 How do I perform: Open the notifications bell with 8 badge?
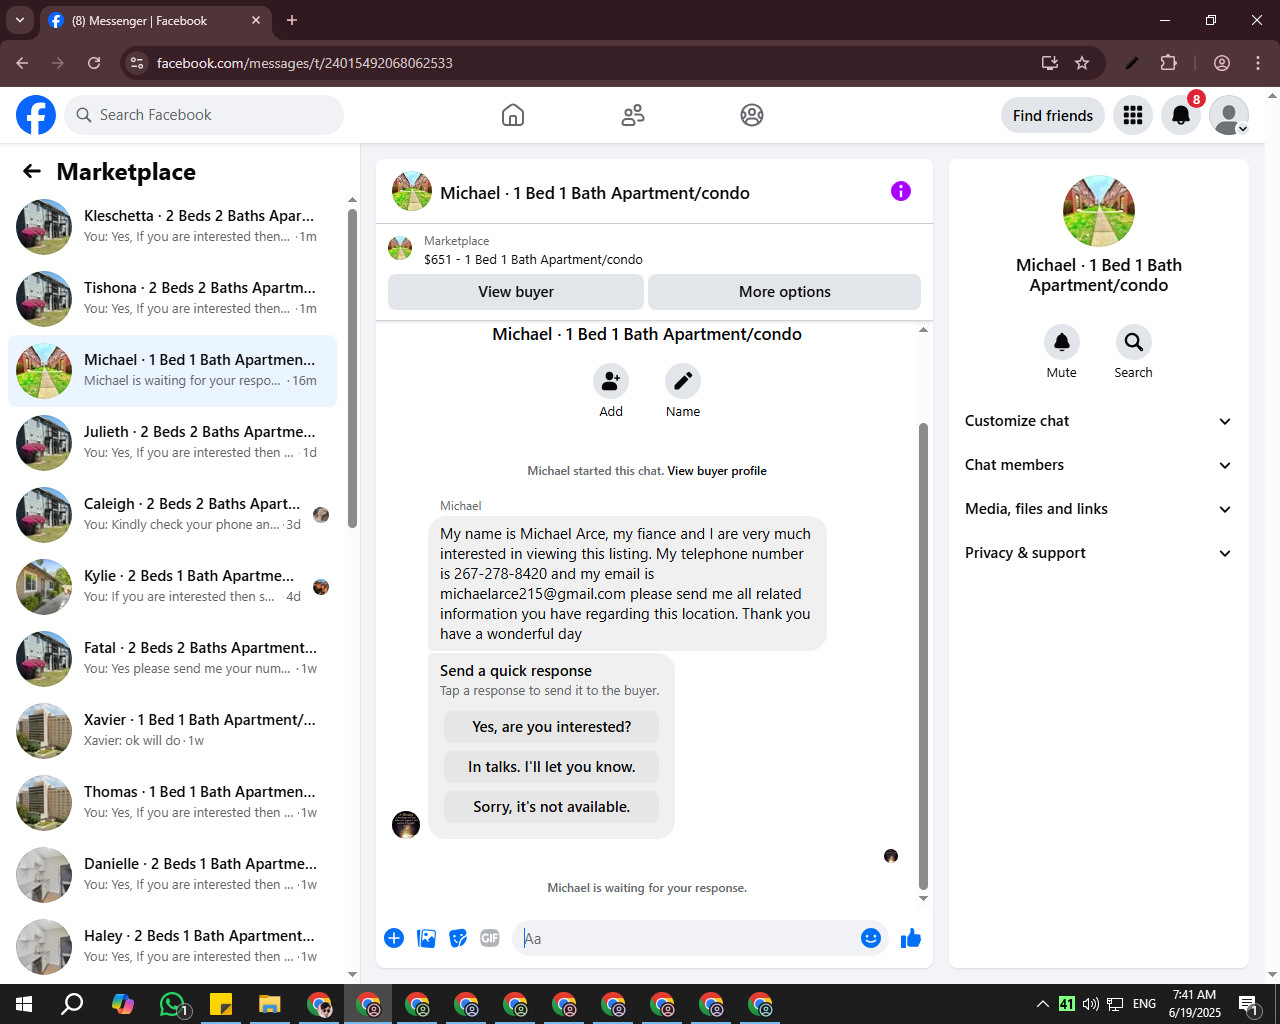1181,115
